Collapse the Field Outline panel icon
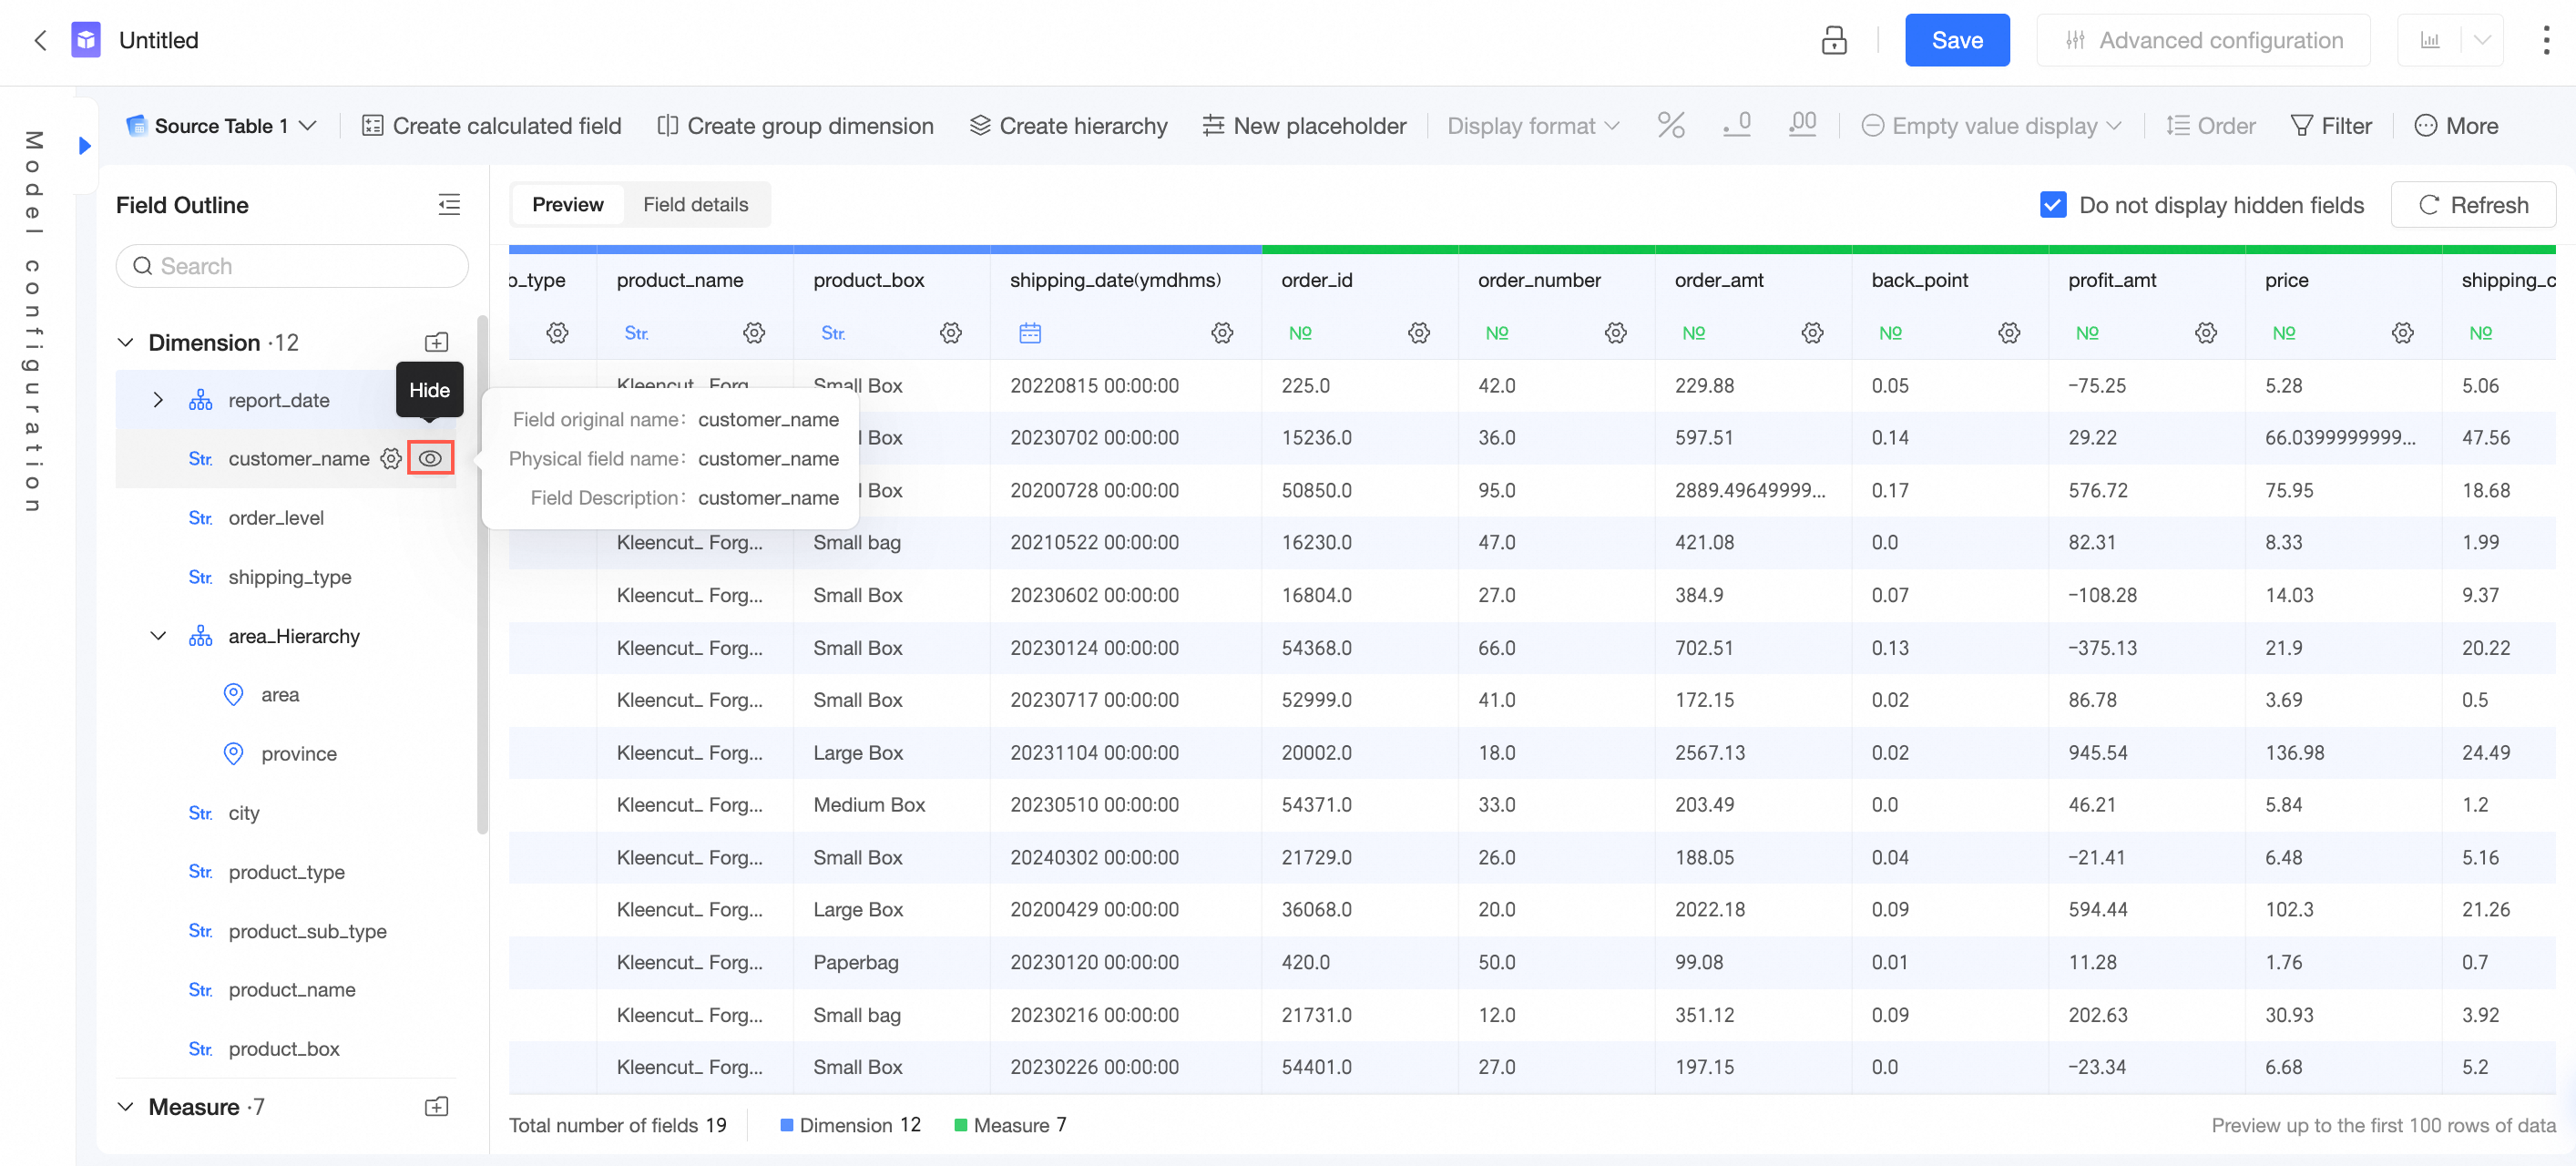 coord(449,204)
